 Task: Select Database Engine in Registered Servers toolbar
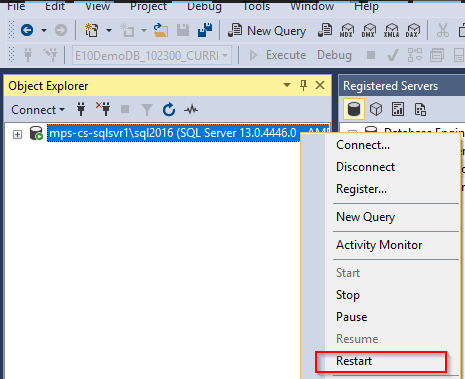point(354,109)
